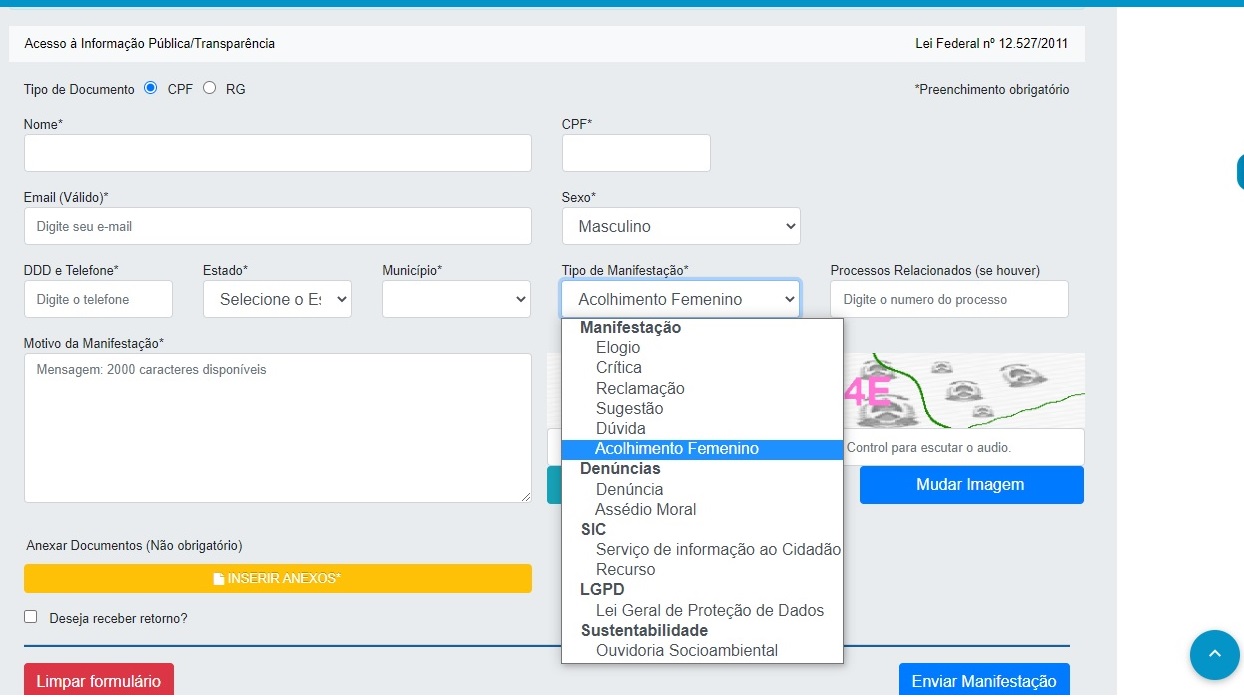Click the Motivo da Manifestação textarea
The width and height of the screenshot is (1244, 697).
277,427
